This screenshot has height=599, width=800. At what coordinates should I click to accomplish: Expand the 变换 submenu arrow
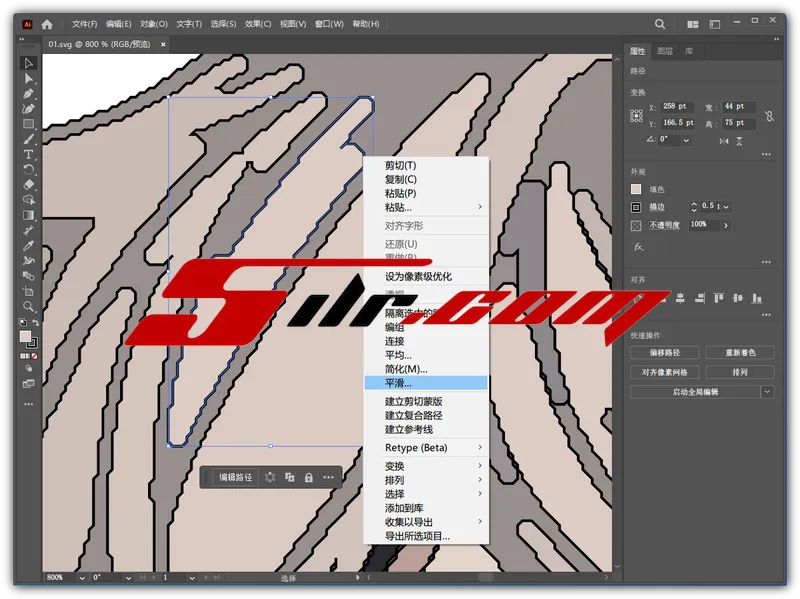point(480,466)
